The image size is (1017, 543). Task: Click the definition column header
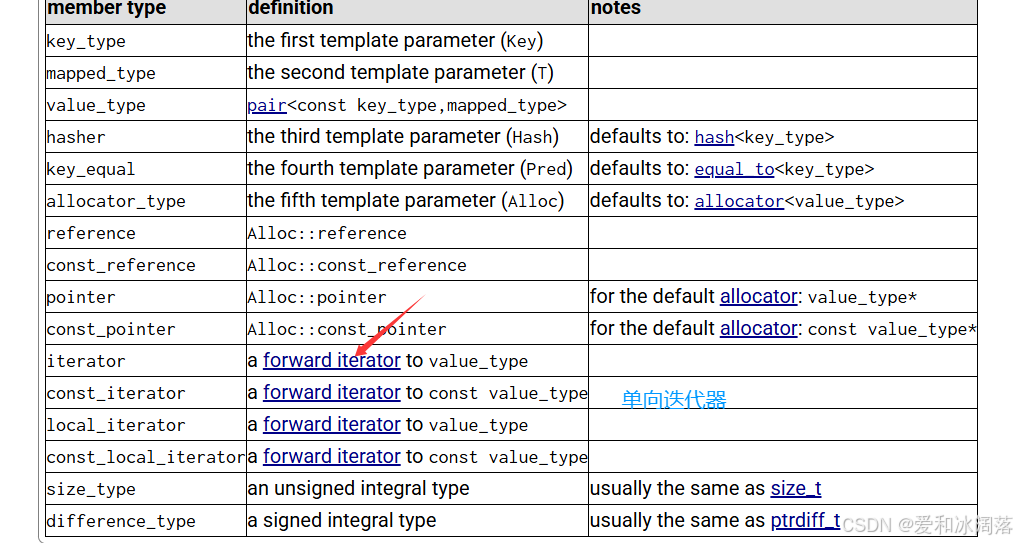point(291,8)
